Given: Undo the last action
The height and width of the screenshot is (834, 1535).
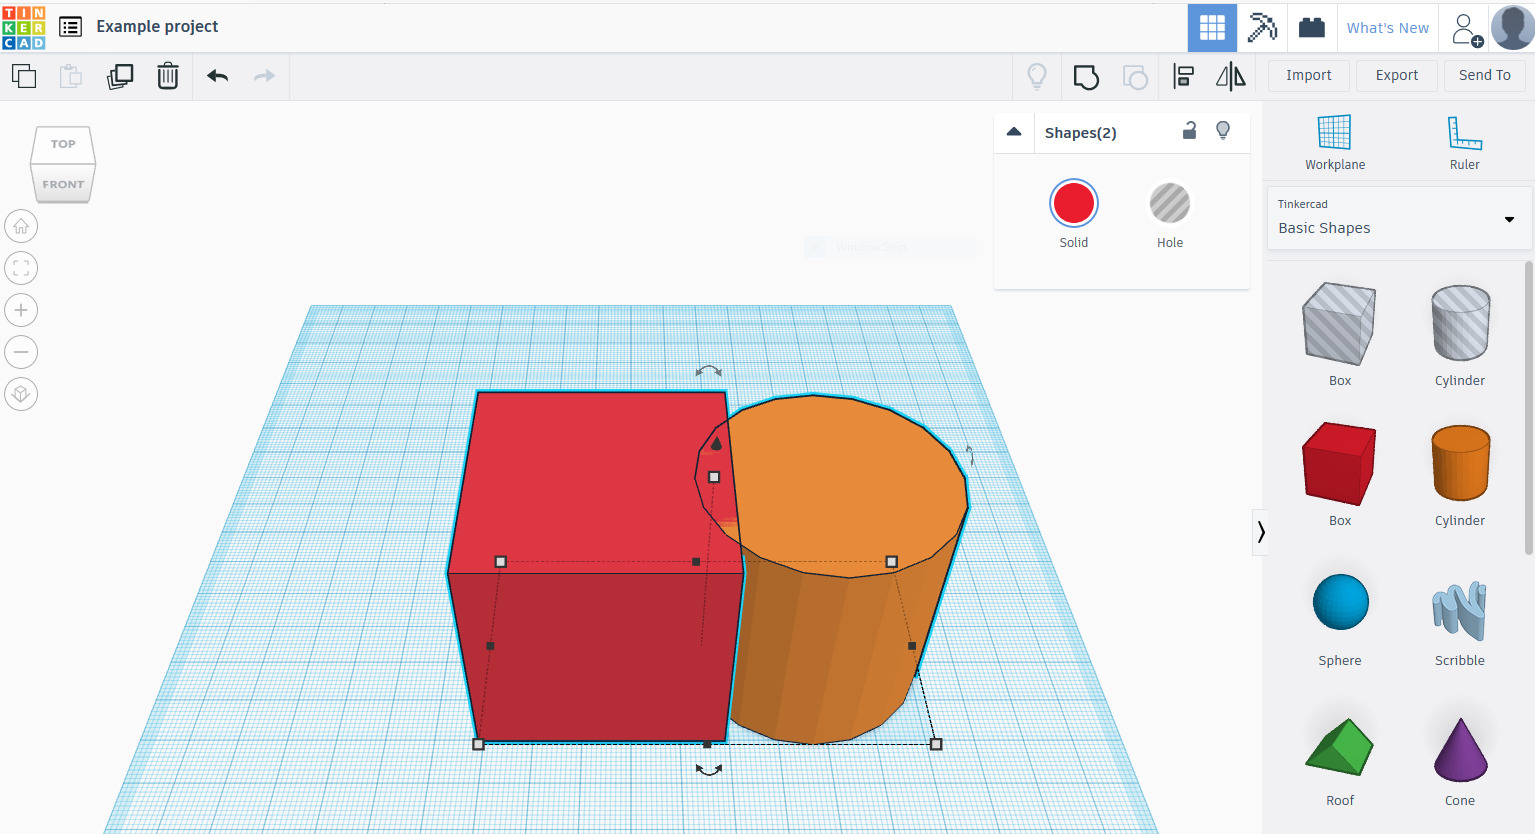Looking at the screenshot, I should (x=216, y=76).
